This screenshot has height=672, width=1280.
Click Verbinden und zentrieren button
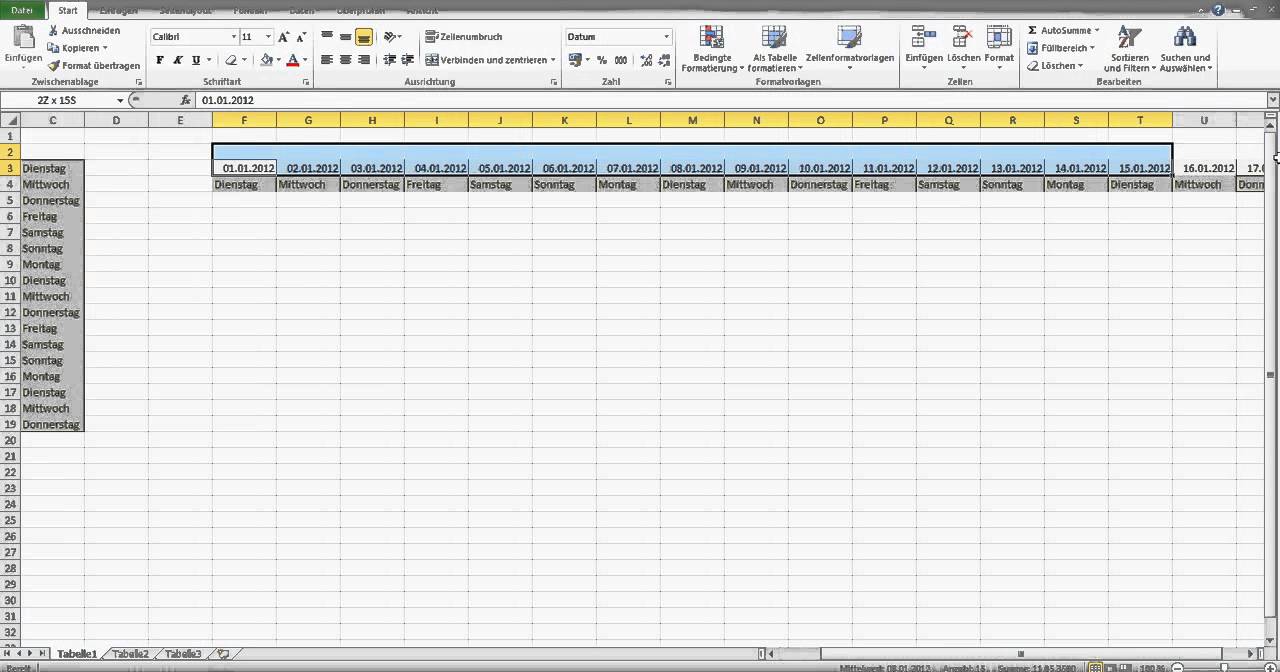(x=485, y=60)
